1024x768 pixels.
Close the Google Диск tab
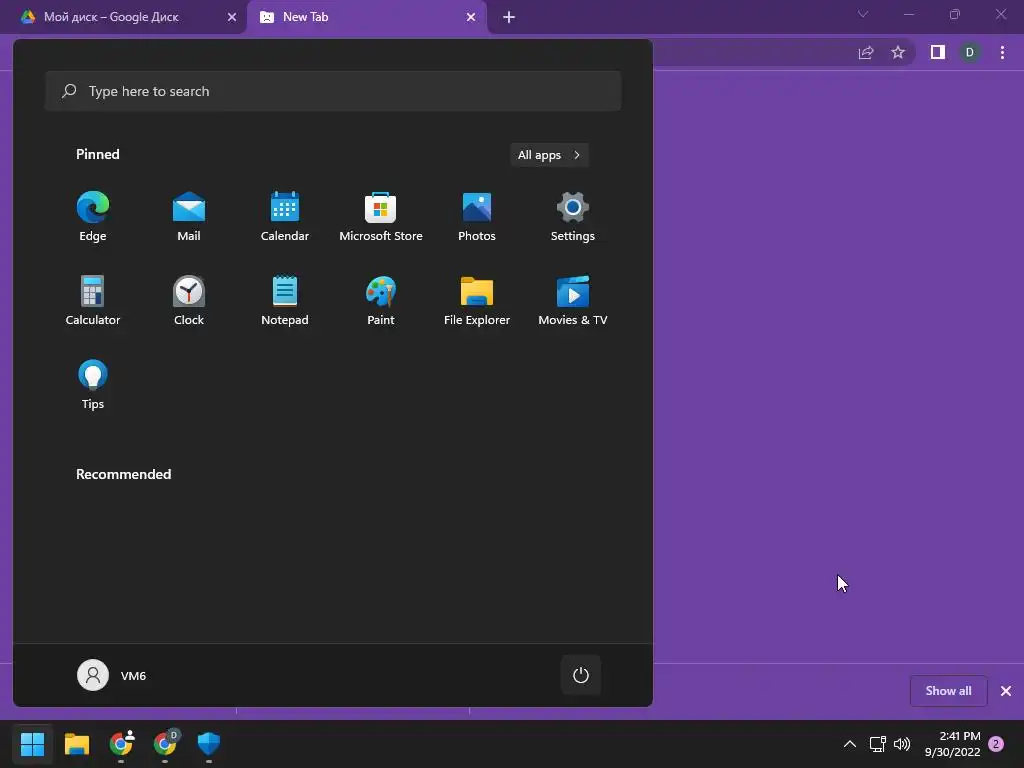tap(232, 17)
